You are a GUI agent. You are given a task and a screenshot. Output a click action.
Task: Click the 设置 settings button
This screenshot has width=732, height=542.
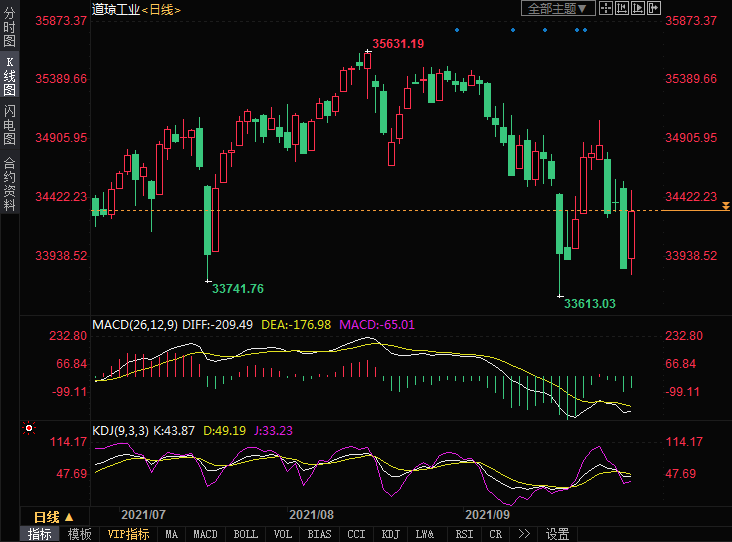click(558, 534)
